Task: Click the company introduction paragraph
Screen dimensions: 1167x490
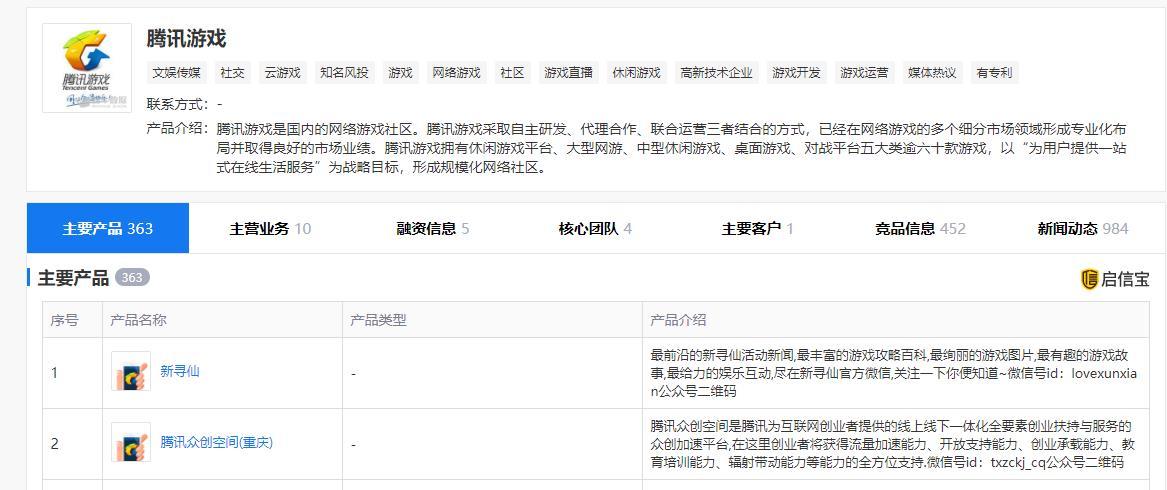Action: (672, 148)
